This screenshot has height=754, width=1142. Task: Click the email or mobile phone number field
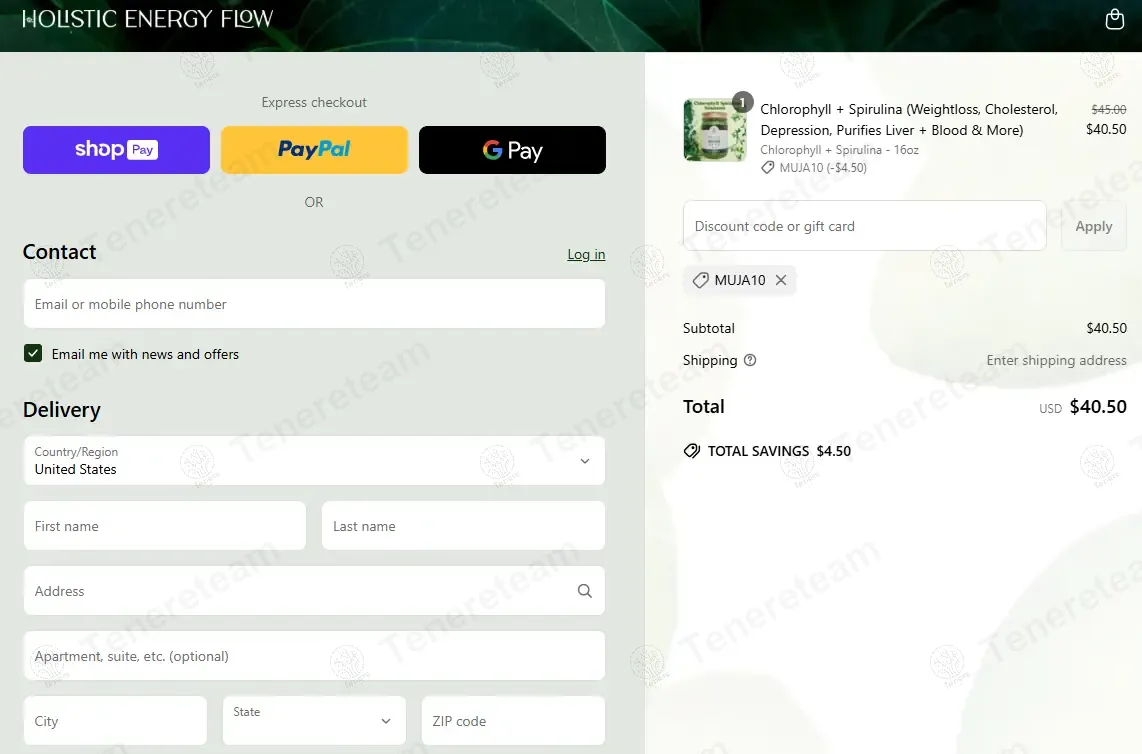314,304
